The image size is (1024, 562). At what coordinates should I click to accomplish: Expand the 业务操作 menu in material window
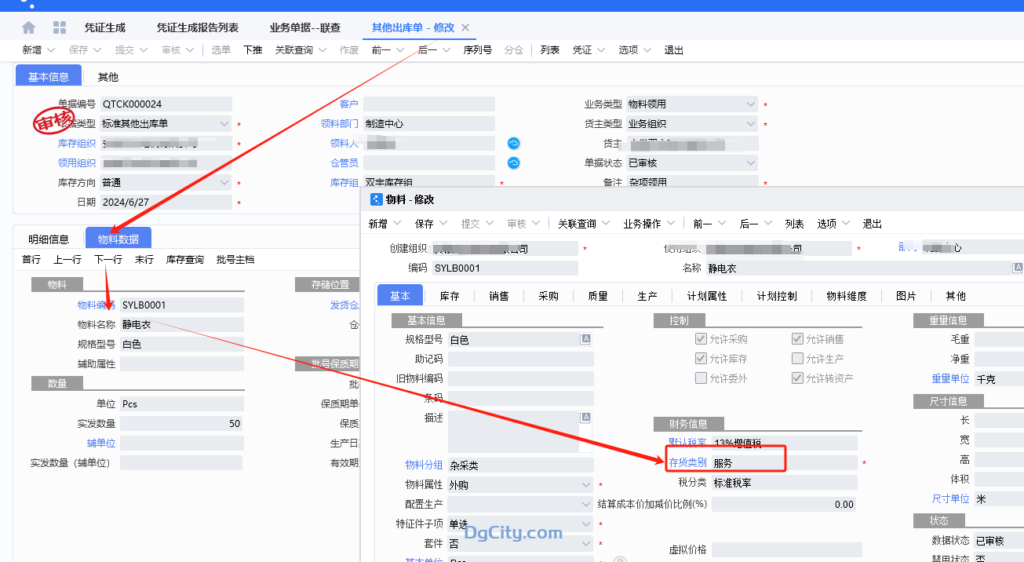click(648, 224)
